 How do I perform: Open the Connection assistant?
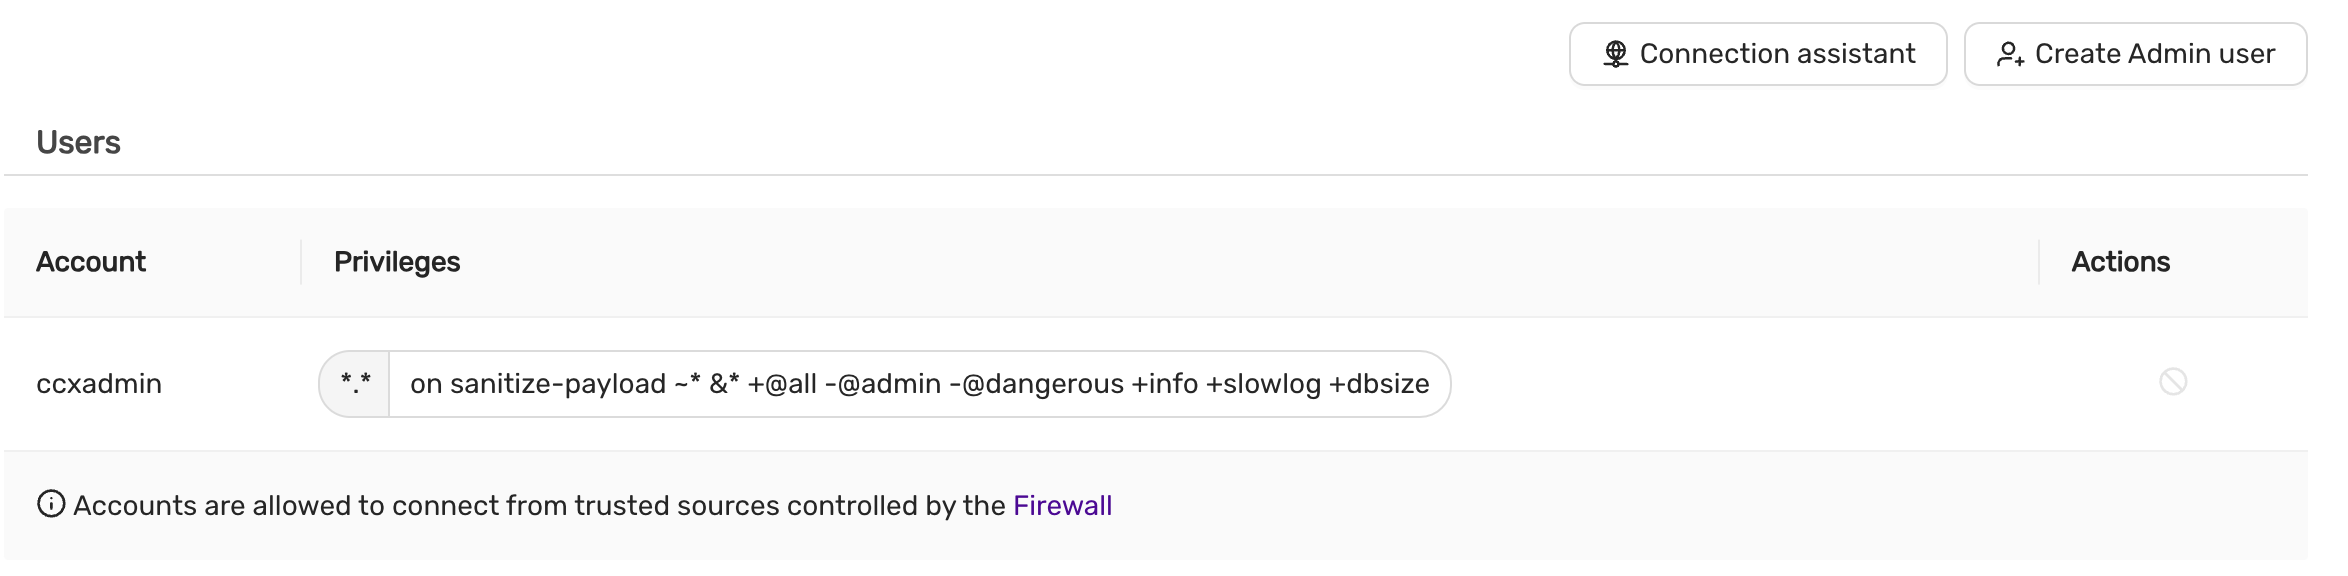coord(1757,54)
